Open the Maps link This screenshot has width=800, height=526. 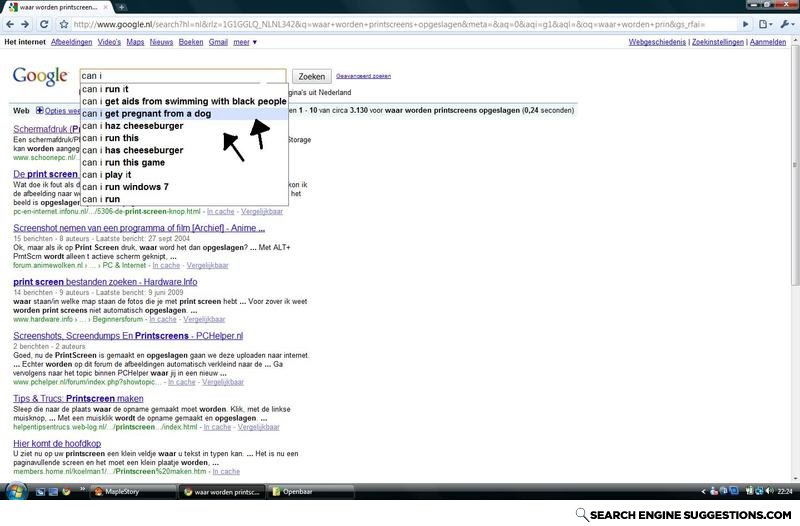(135, 42)
